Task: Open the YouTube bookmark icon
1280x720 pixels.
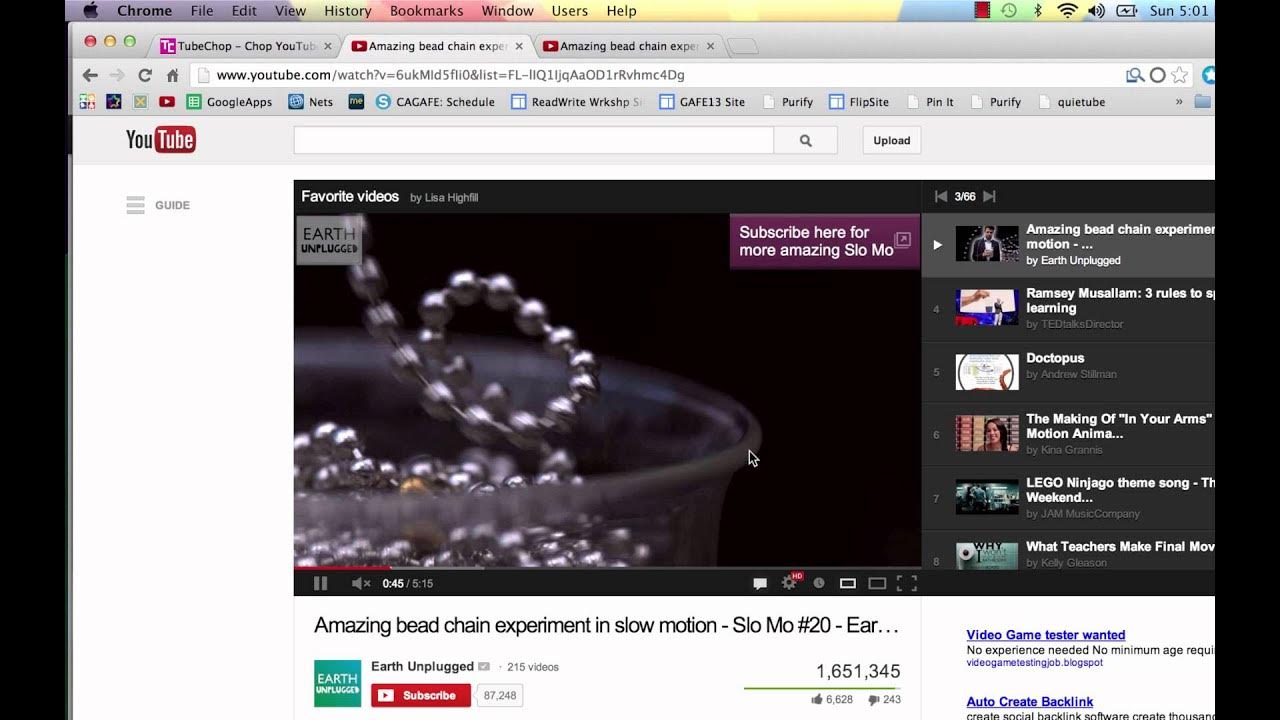Action: [167, 102]
